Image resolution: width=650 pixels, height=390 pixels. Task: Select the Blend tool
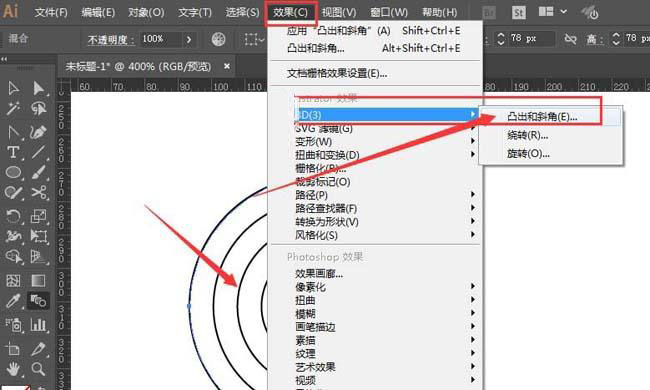click(x=38, y=300)
